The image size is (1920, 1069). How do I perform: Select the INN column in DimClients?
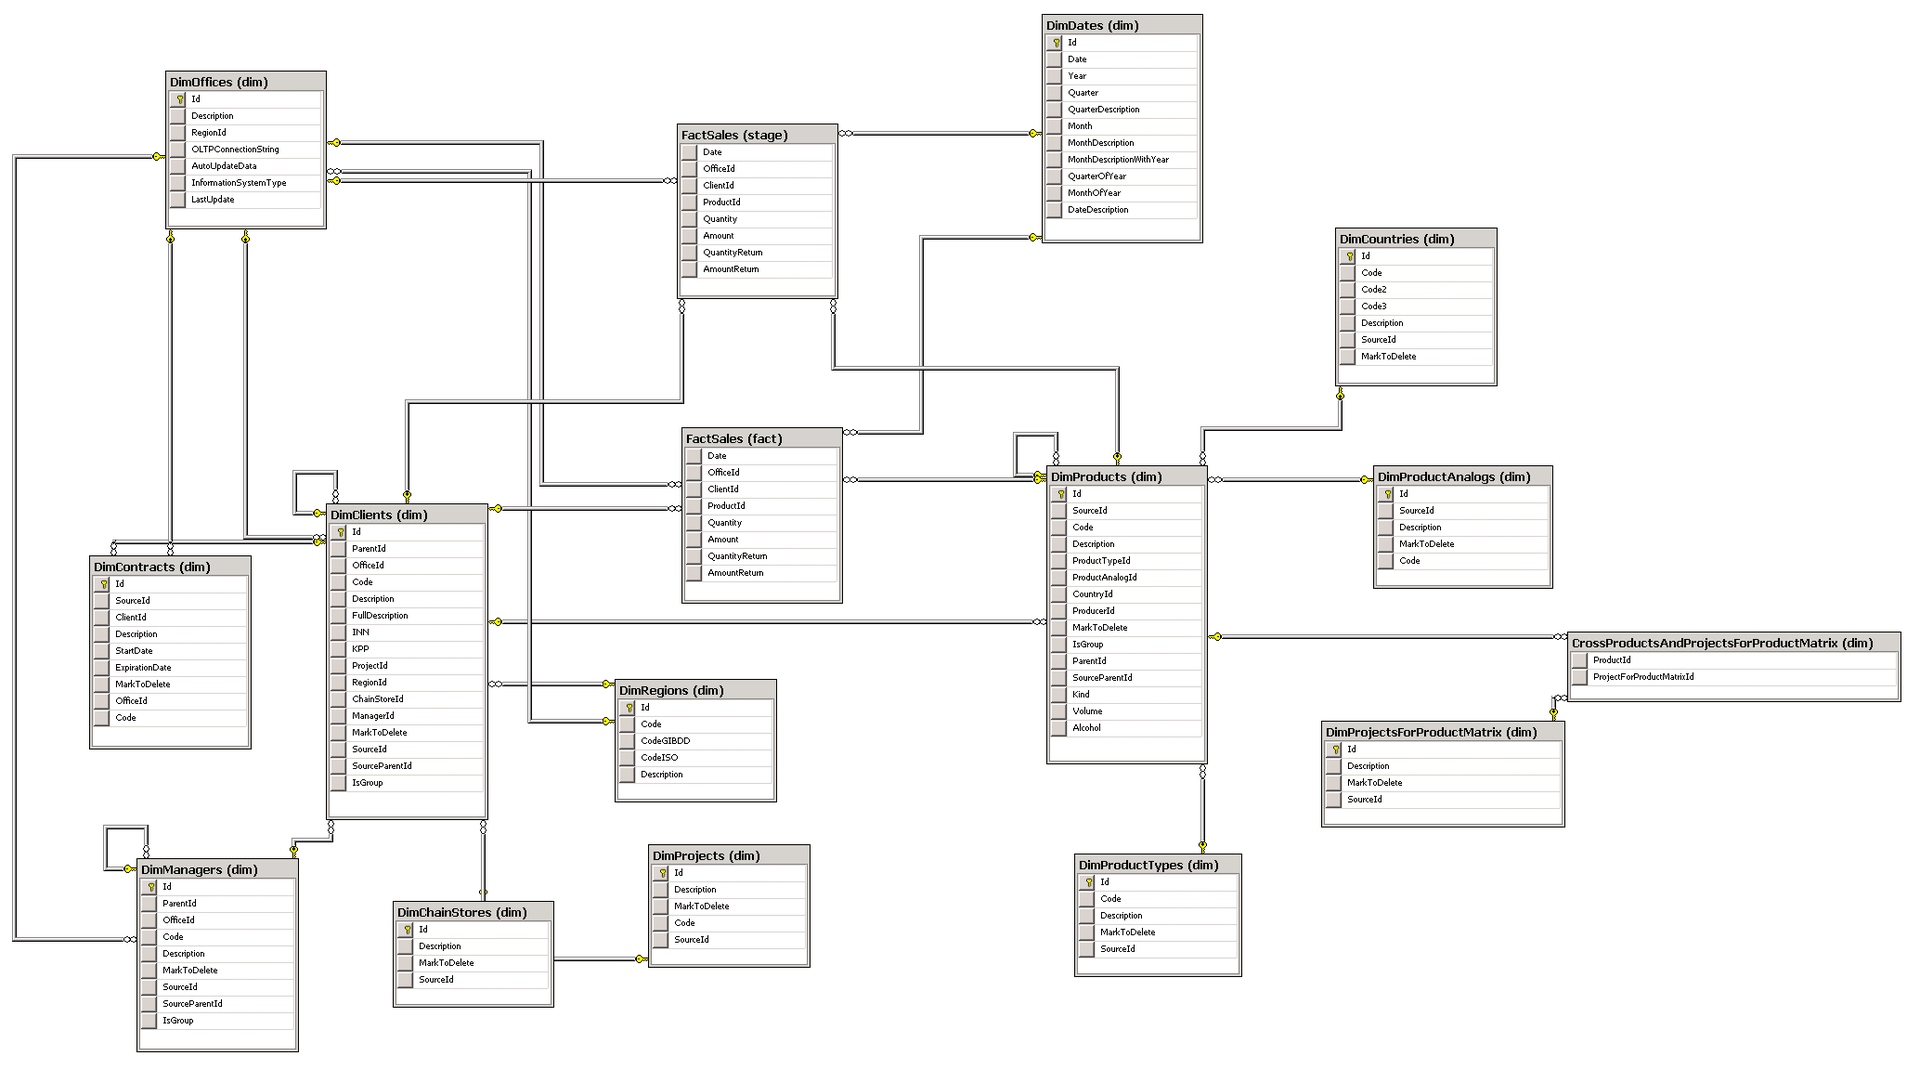pyautogui.click(x=407, y=633)
